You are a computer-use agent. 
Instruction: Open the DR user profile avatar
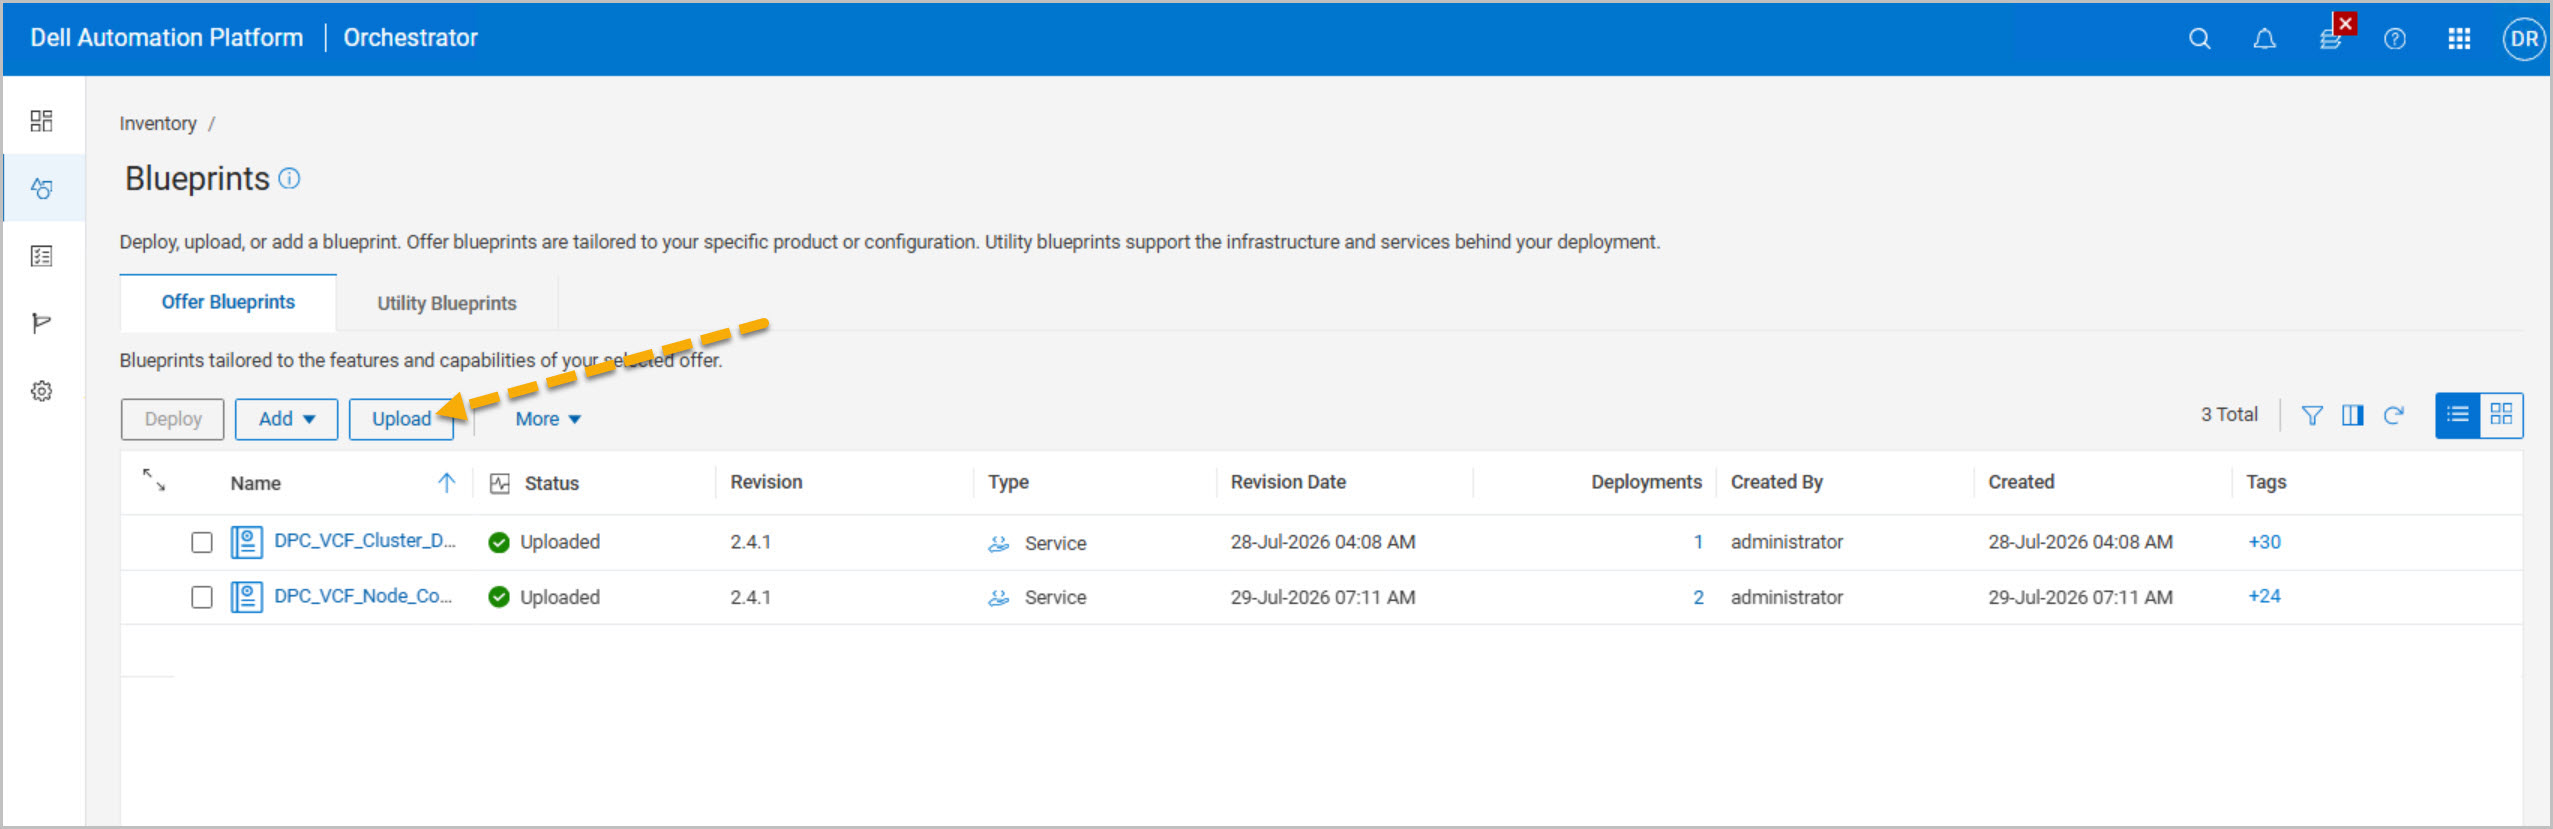[2523, 39]
